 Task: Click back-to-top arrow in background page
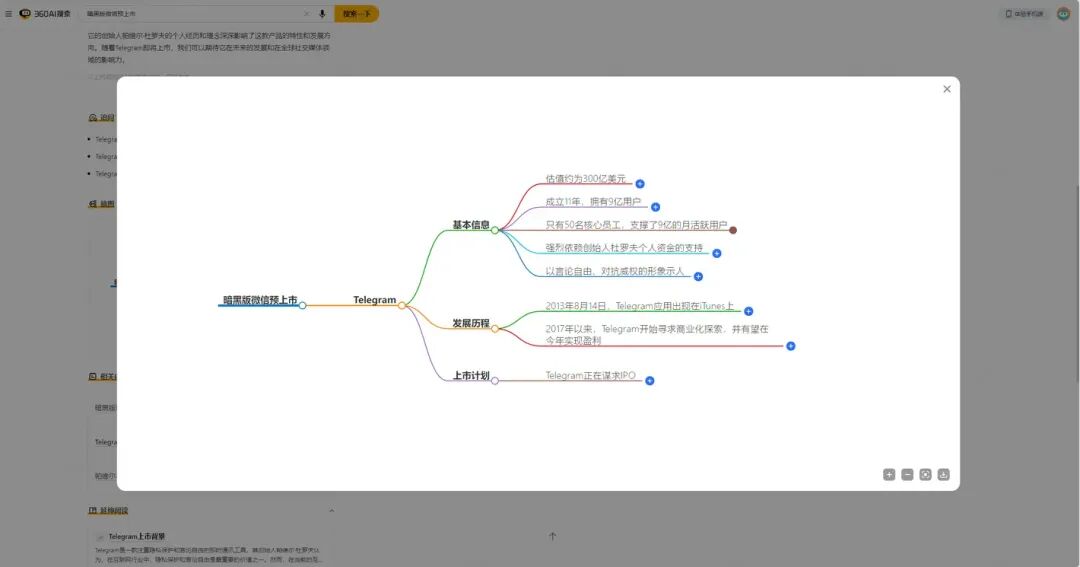tap(552, 536)
